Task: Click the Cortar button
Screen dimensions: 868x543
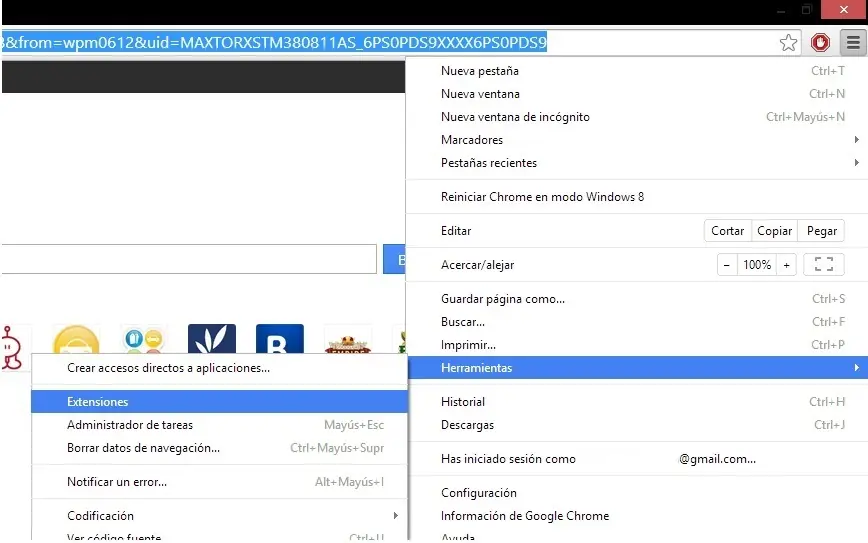Action: coord(727,231)
